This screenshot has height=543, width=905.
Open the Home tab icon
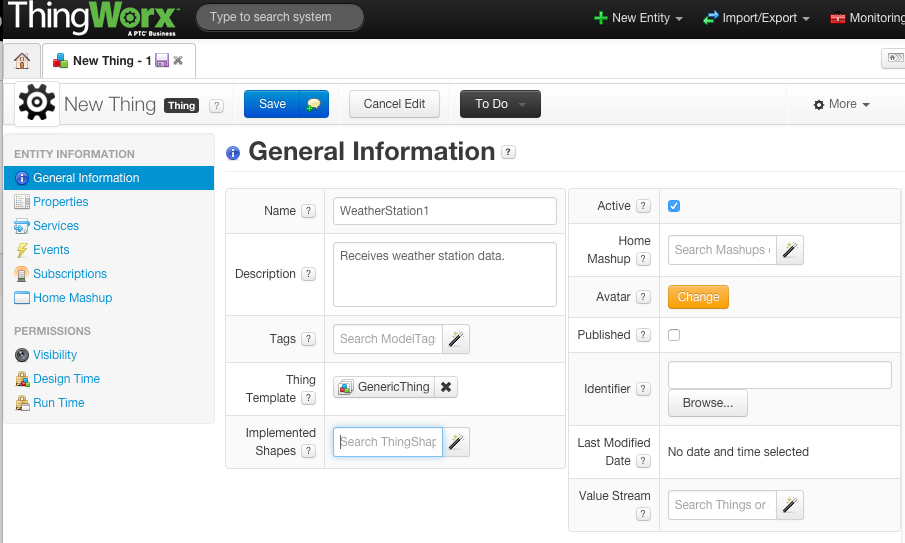[x=22, y=61]
